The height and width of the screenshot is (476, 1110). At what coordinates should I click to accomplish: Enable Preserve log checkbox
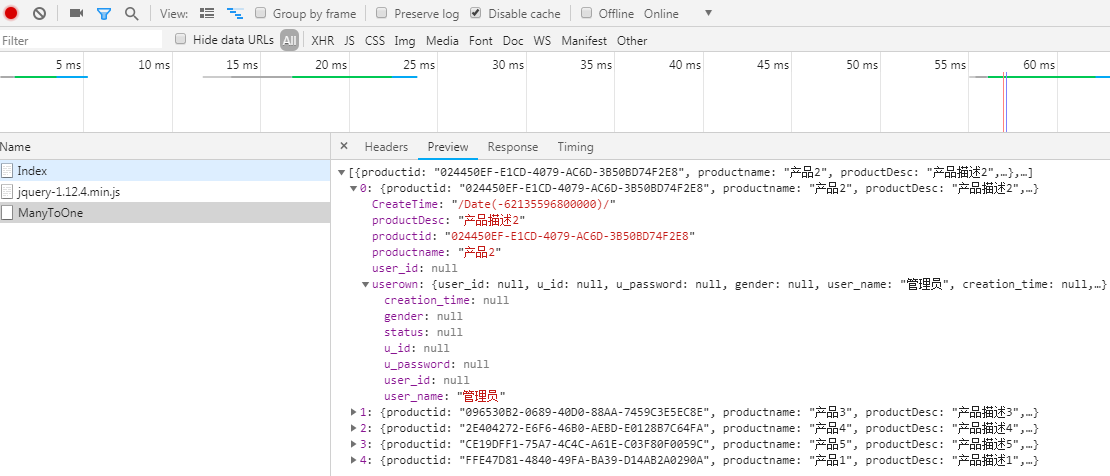(382, 13)
